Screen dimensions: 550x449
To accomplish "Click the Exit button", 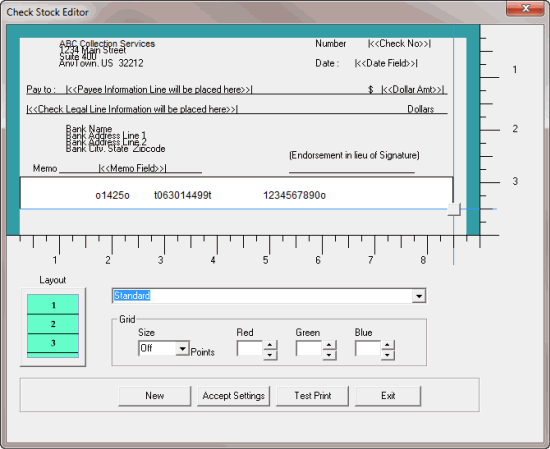I will coord(388,396).
